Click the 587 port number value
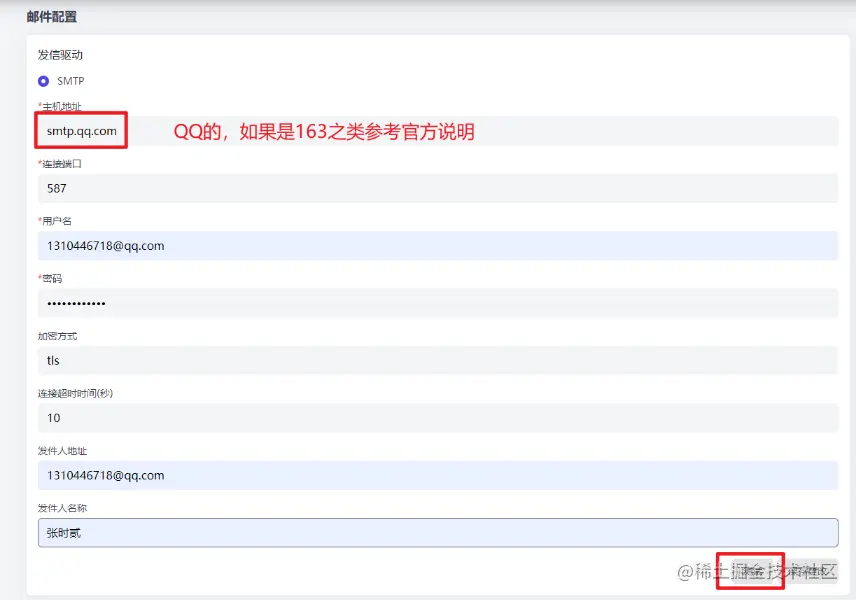Screen dimensions: 856x600 tap(55, 188)
